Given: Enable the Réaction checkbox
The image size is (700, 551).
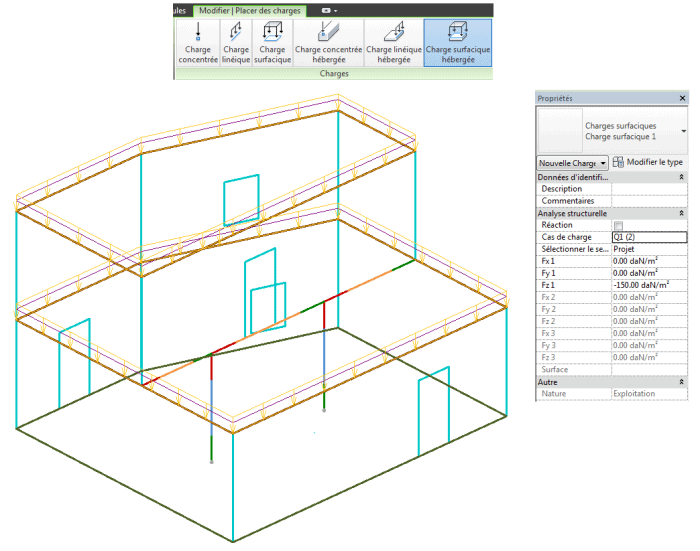Looking at the screenshot, I should pyautogui.click(x=618, y=225).
